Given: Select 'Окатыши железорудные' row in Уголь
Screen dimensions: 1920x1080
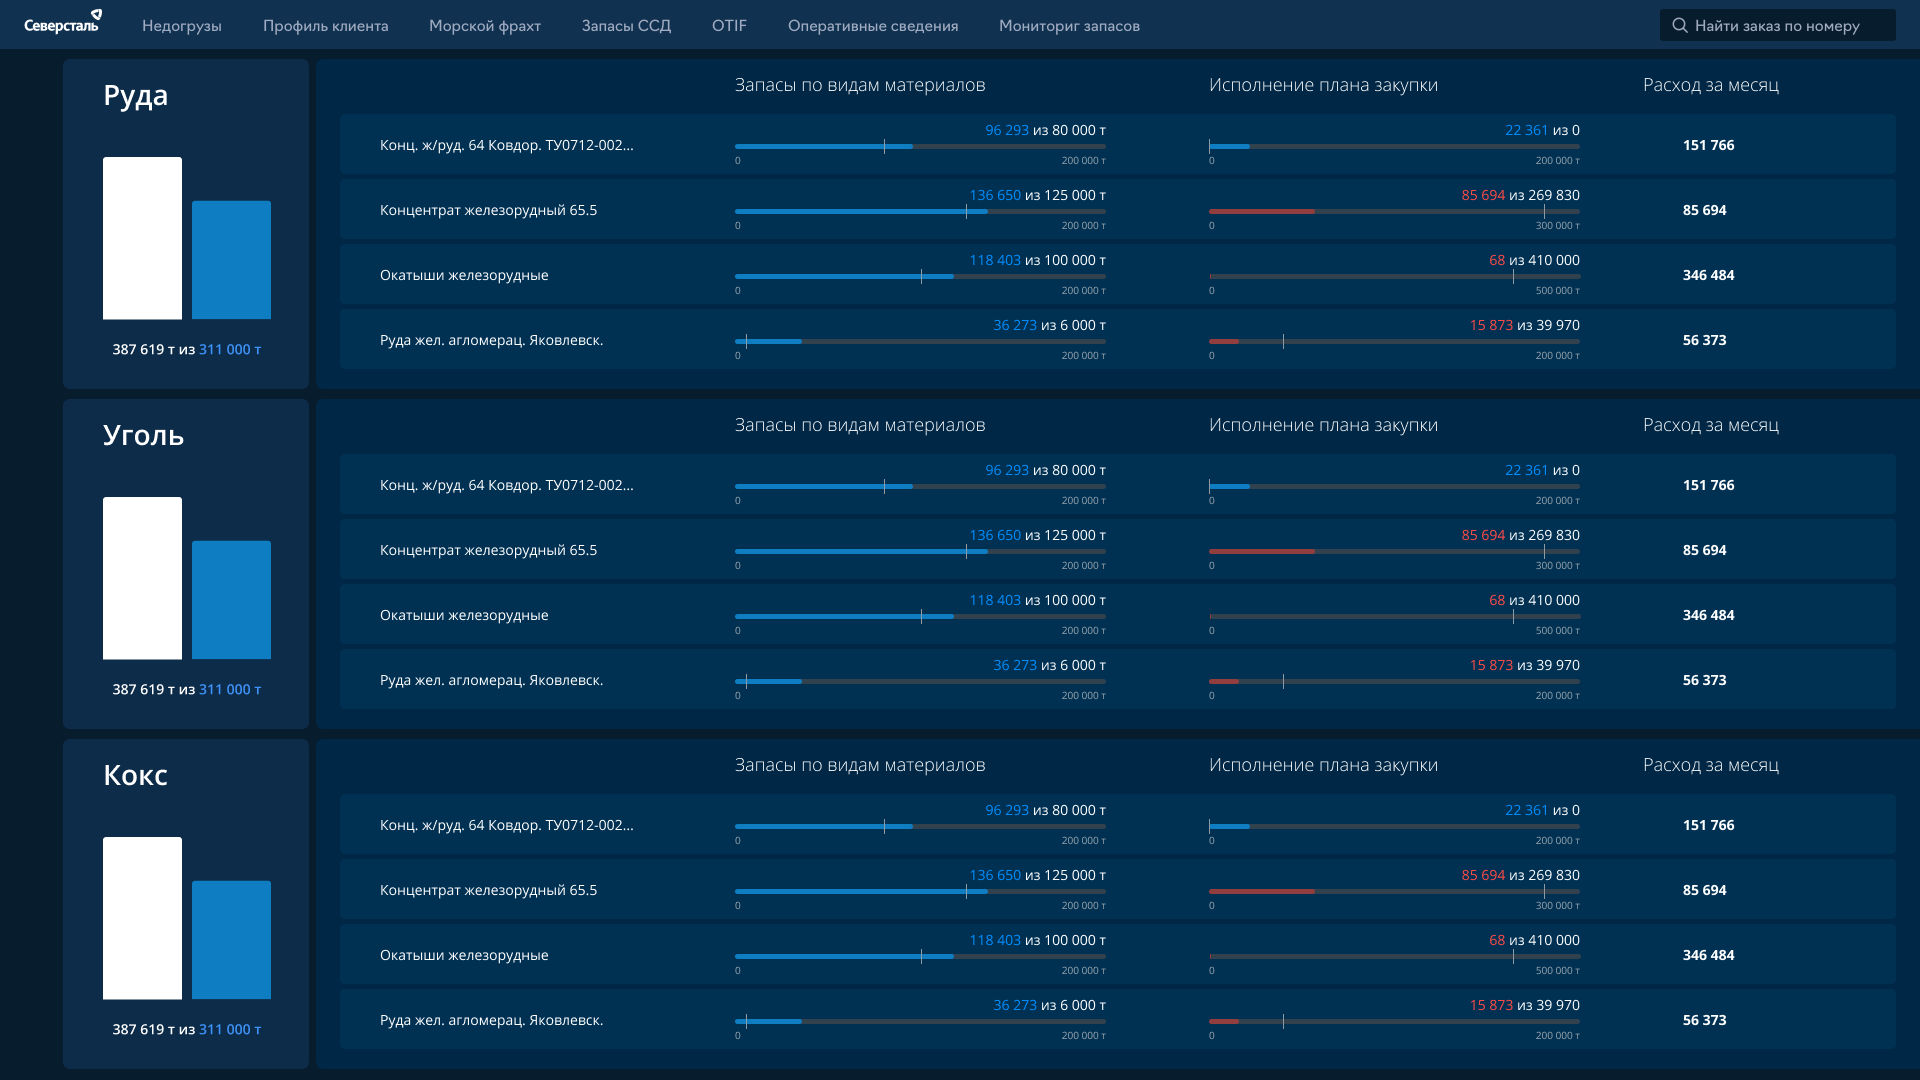Looking at the screenshot, I should pos(1118,615).
